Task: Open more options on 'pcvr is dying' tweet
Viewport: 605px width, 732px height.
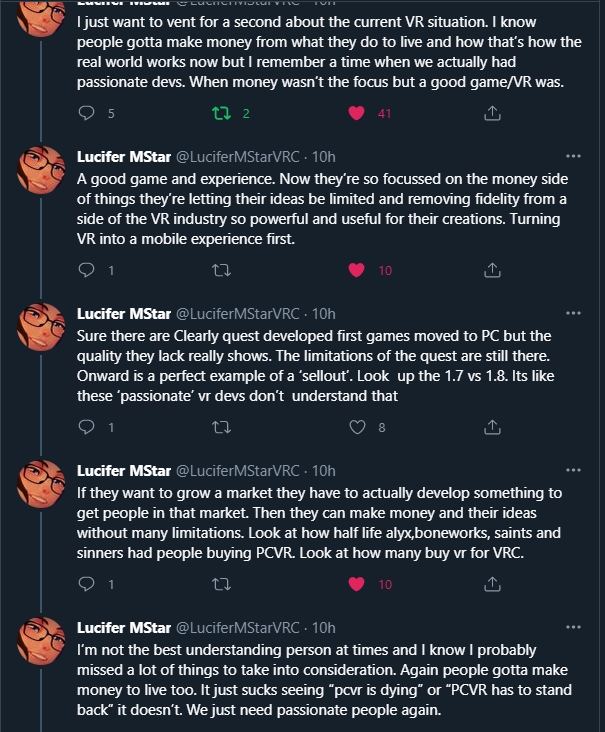Action: [573, 627]
